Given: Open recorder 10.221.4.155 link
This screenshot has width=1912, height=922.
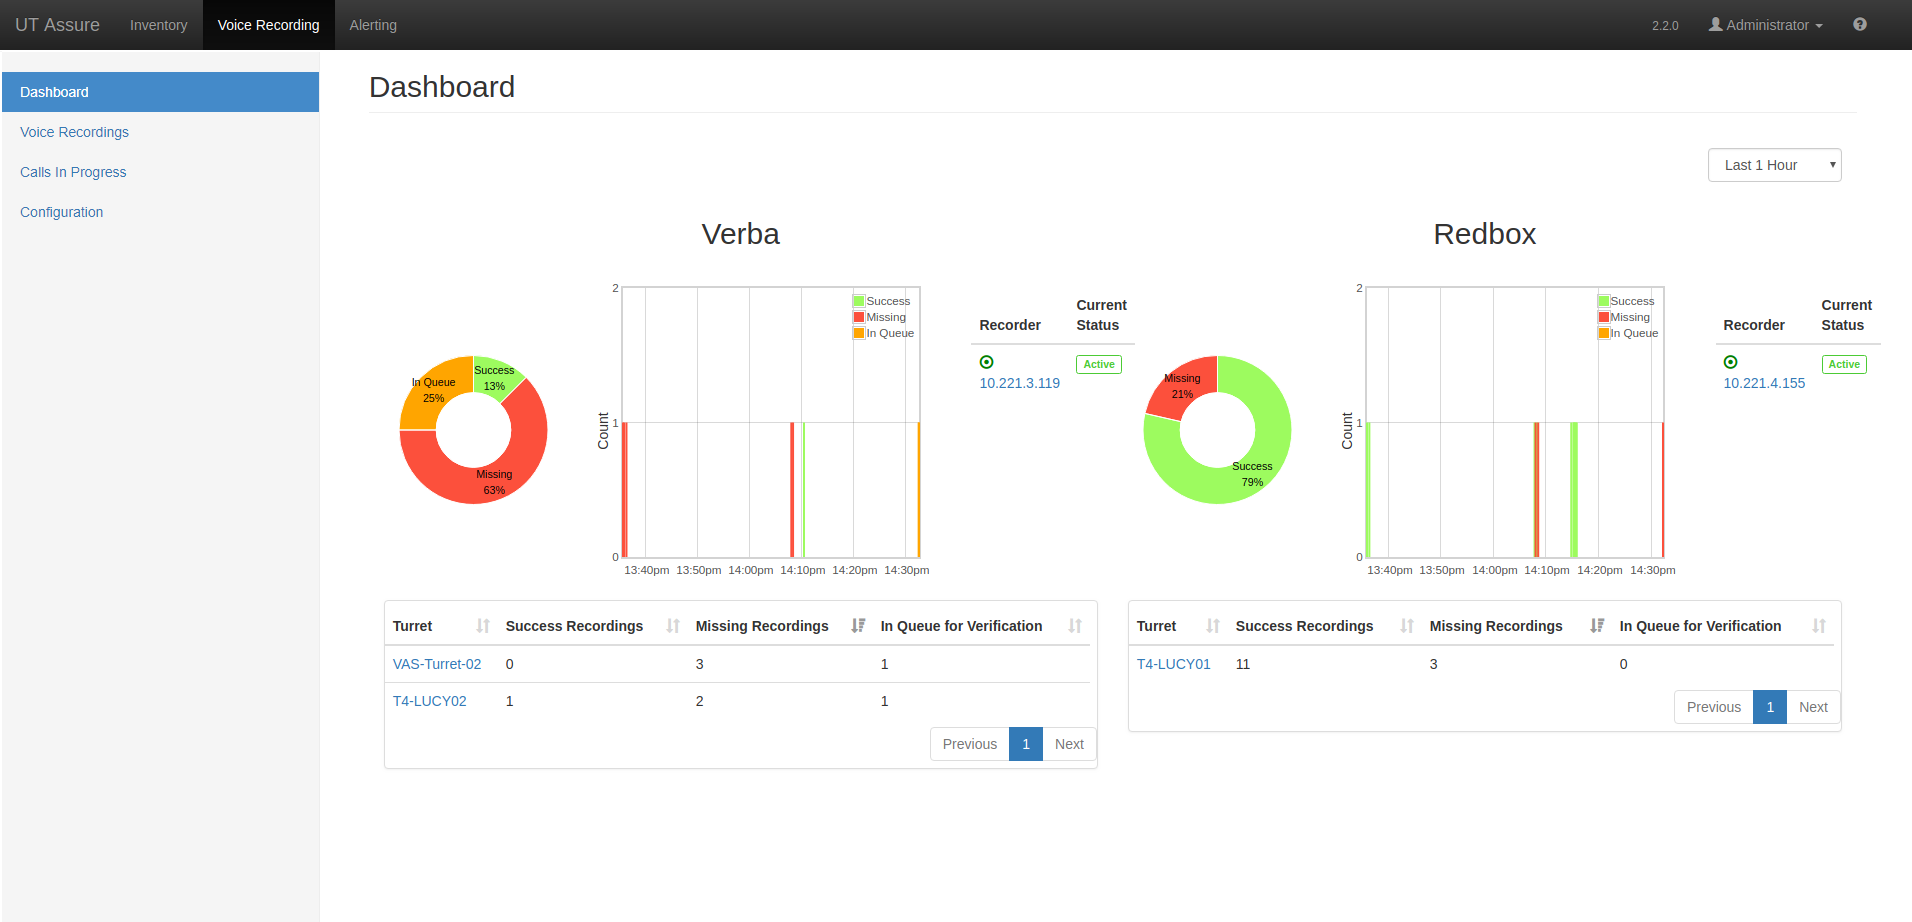Looking at the screenshot, I should [x=1764, y=383].
